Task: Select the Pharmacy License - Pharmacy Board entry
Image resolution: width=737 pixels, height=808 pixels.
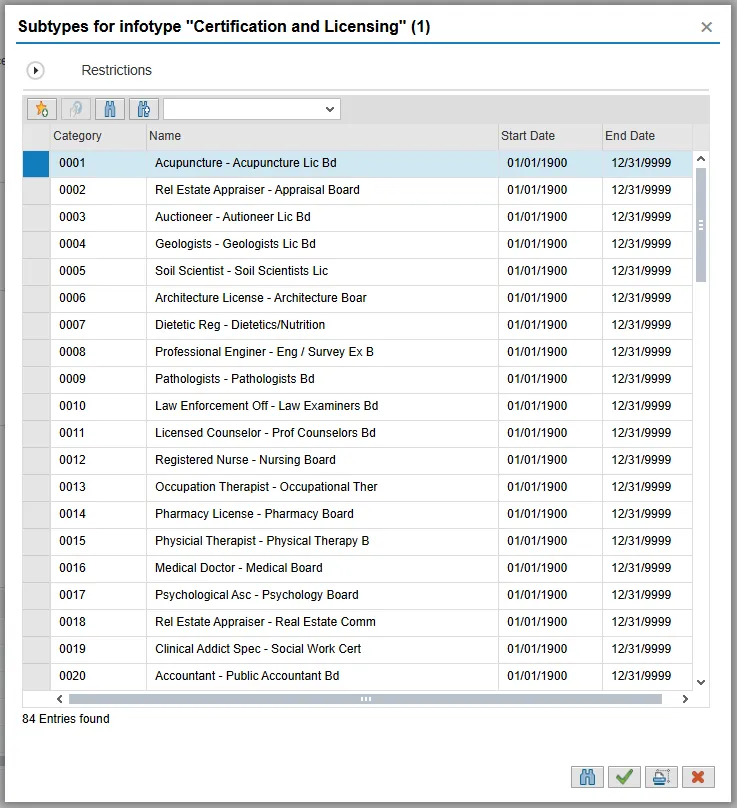Action: pos(254,514)
